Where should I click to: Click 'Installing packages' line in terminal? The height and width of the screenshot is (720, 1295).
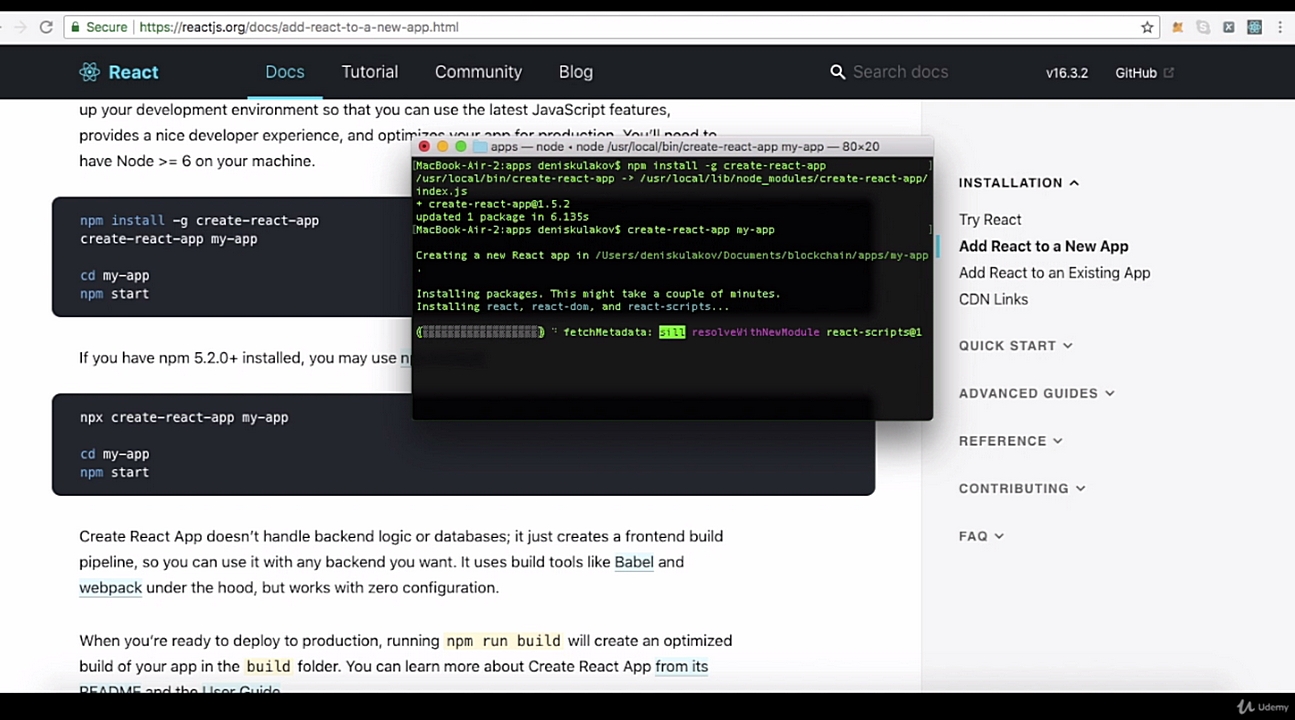click(598, 294)
